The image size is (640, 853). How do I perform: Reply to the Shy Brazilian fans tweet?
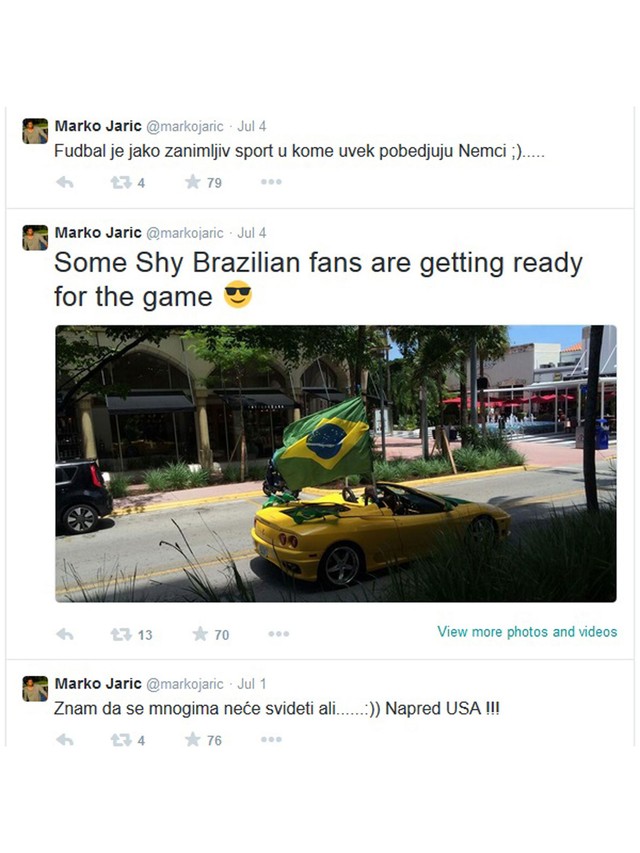point(65,634)
